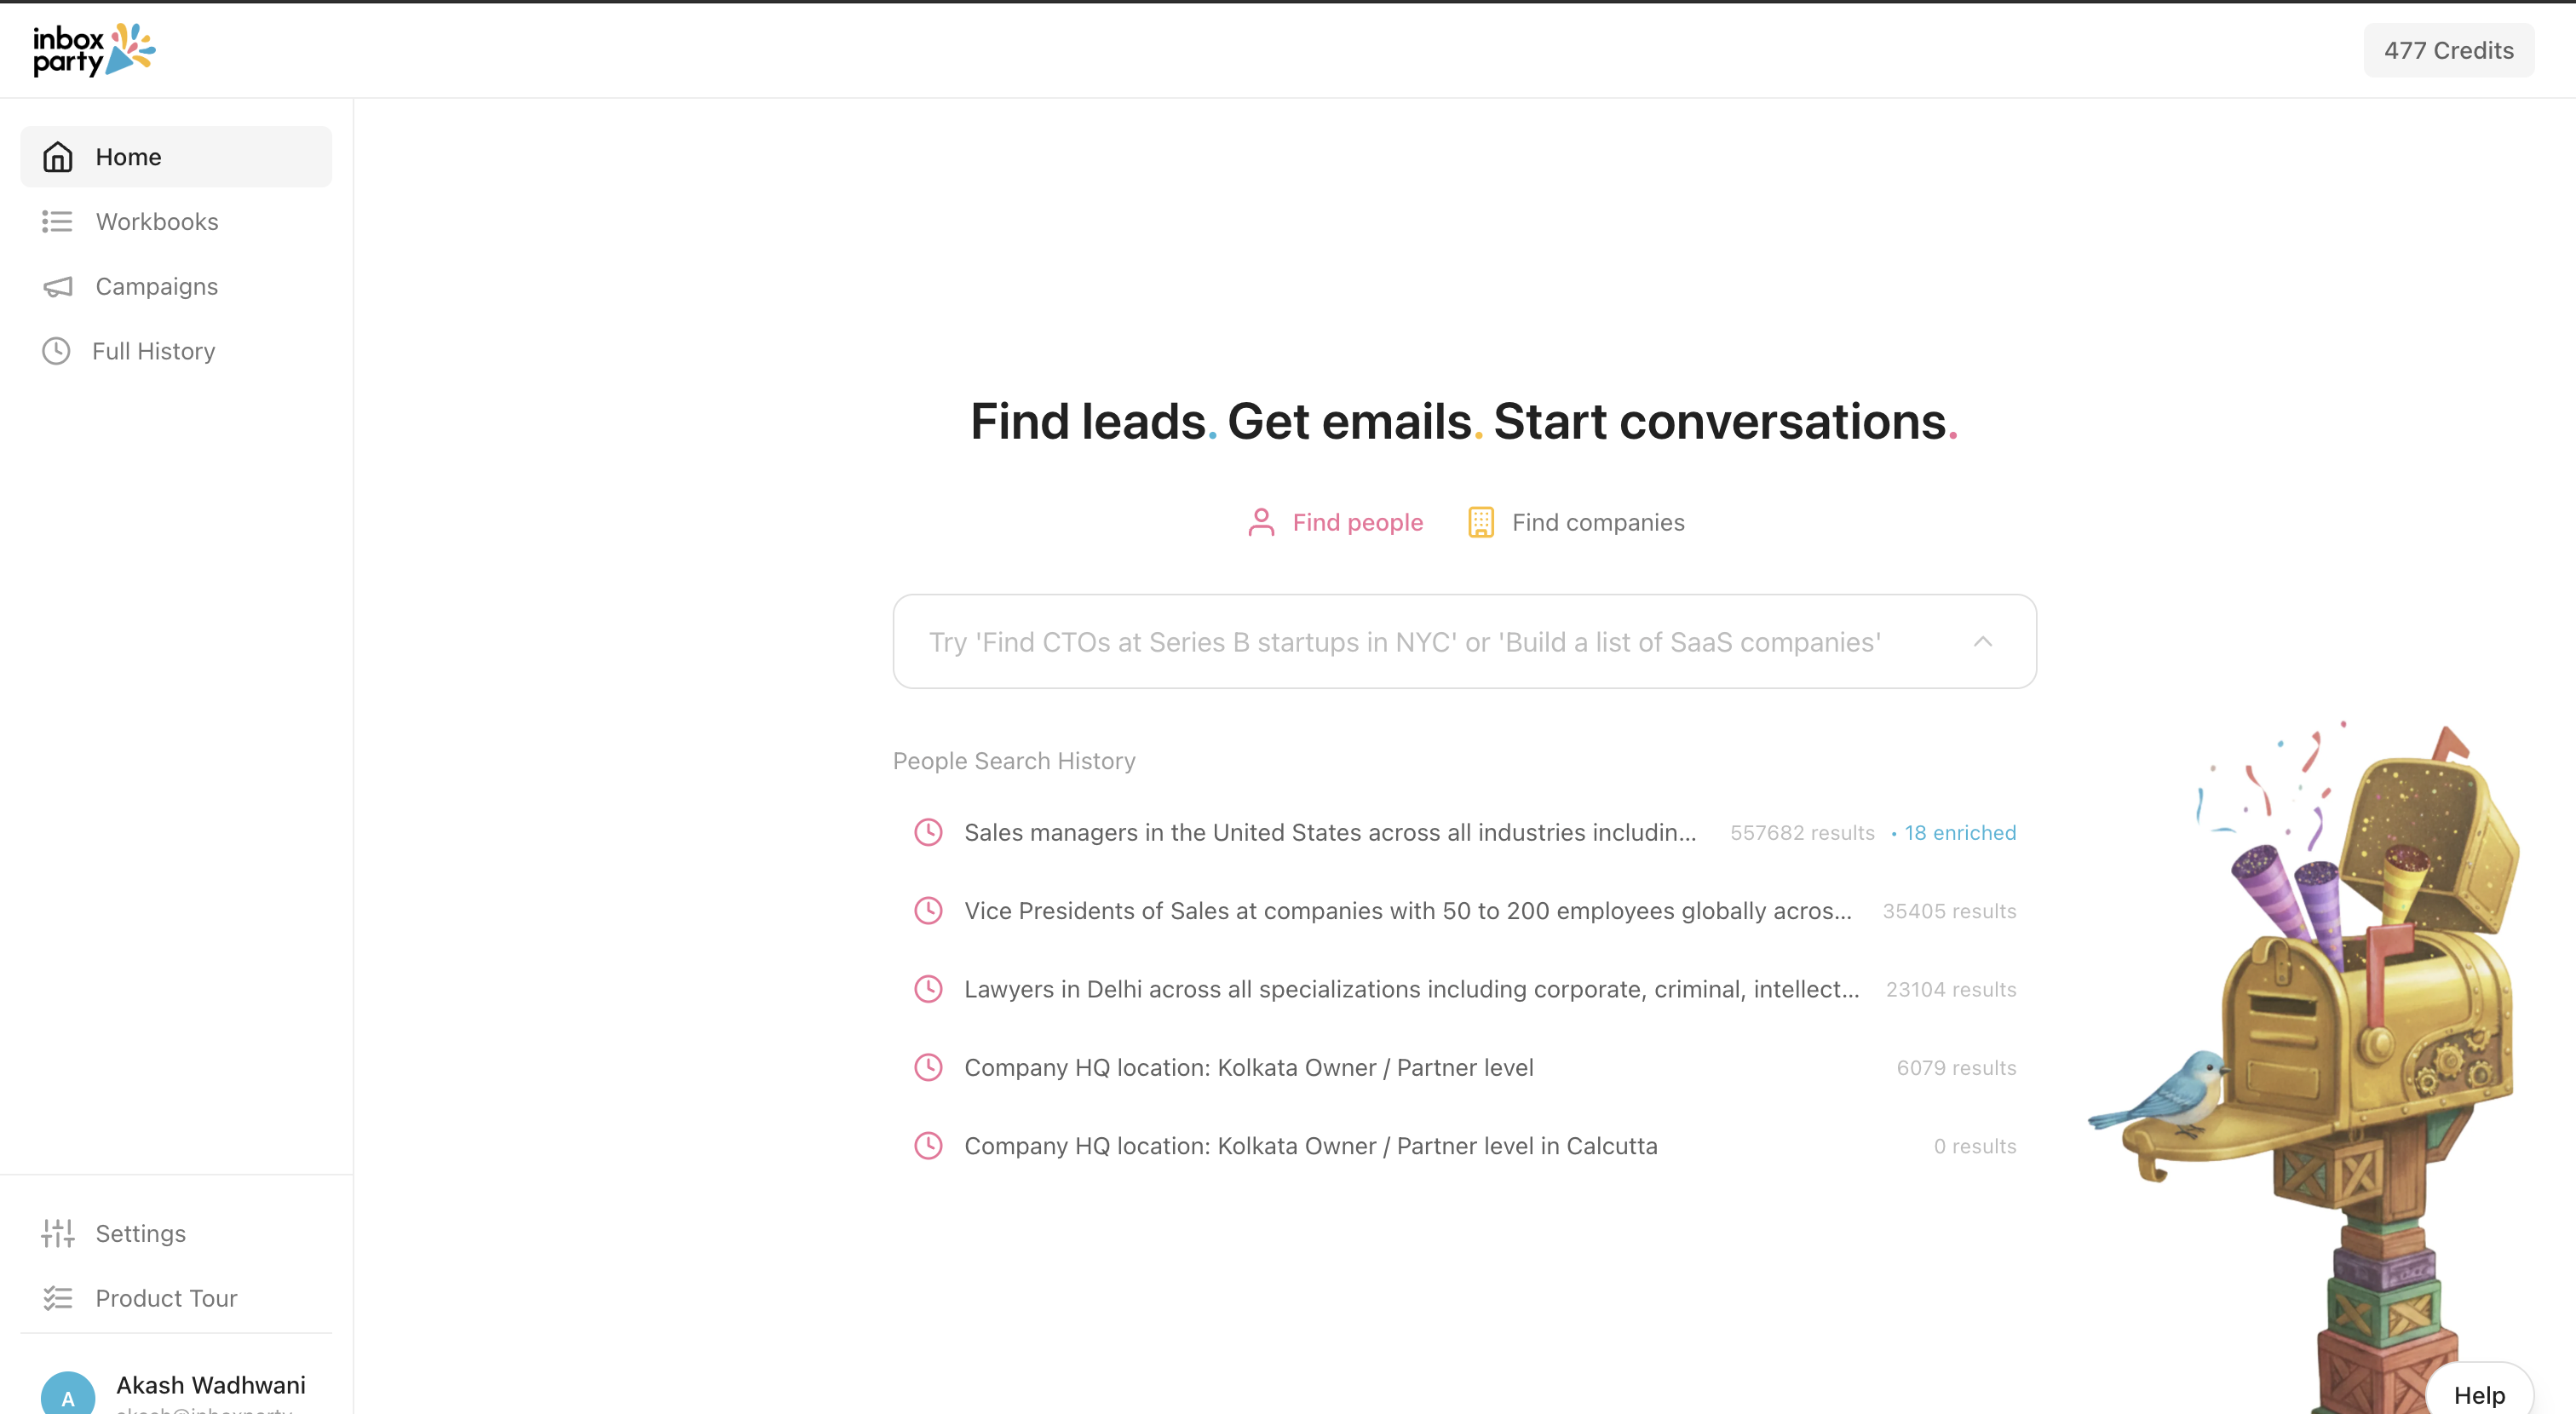
Task: Open Kolkata Owner / Partner level in Calcutta search
Action: tap(1310, 1146)
